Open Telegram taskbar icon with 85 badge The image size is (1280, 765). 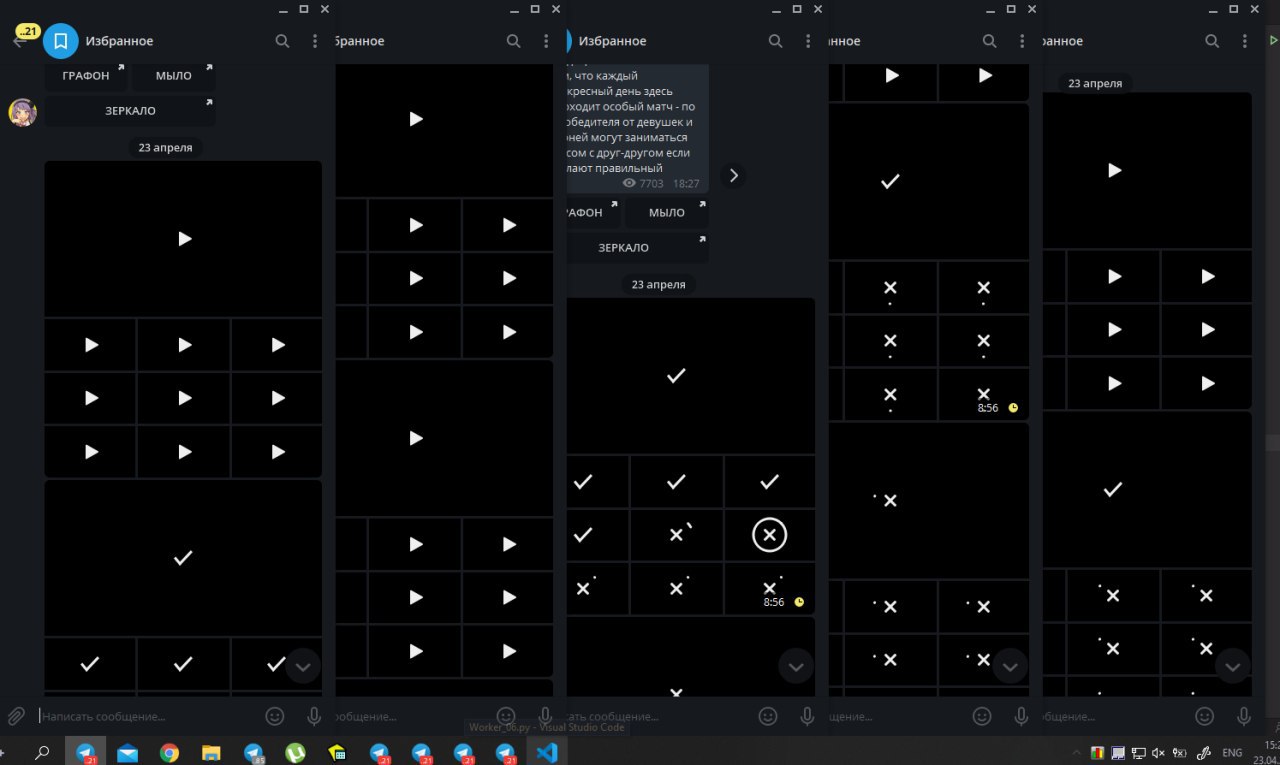(x=253, y=753)
